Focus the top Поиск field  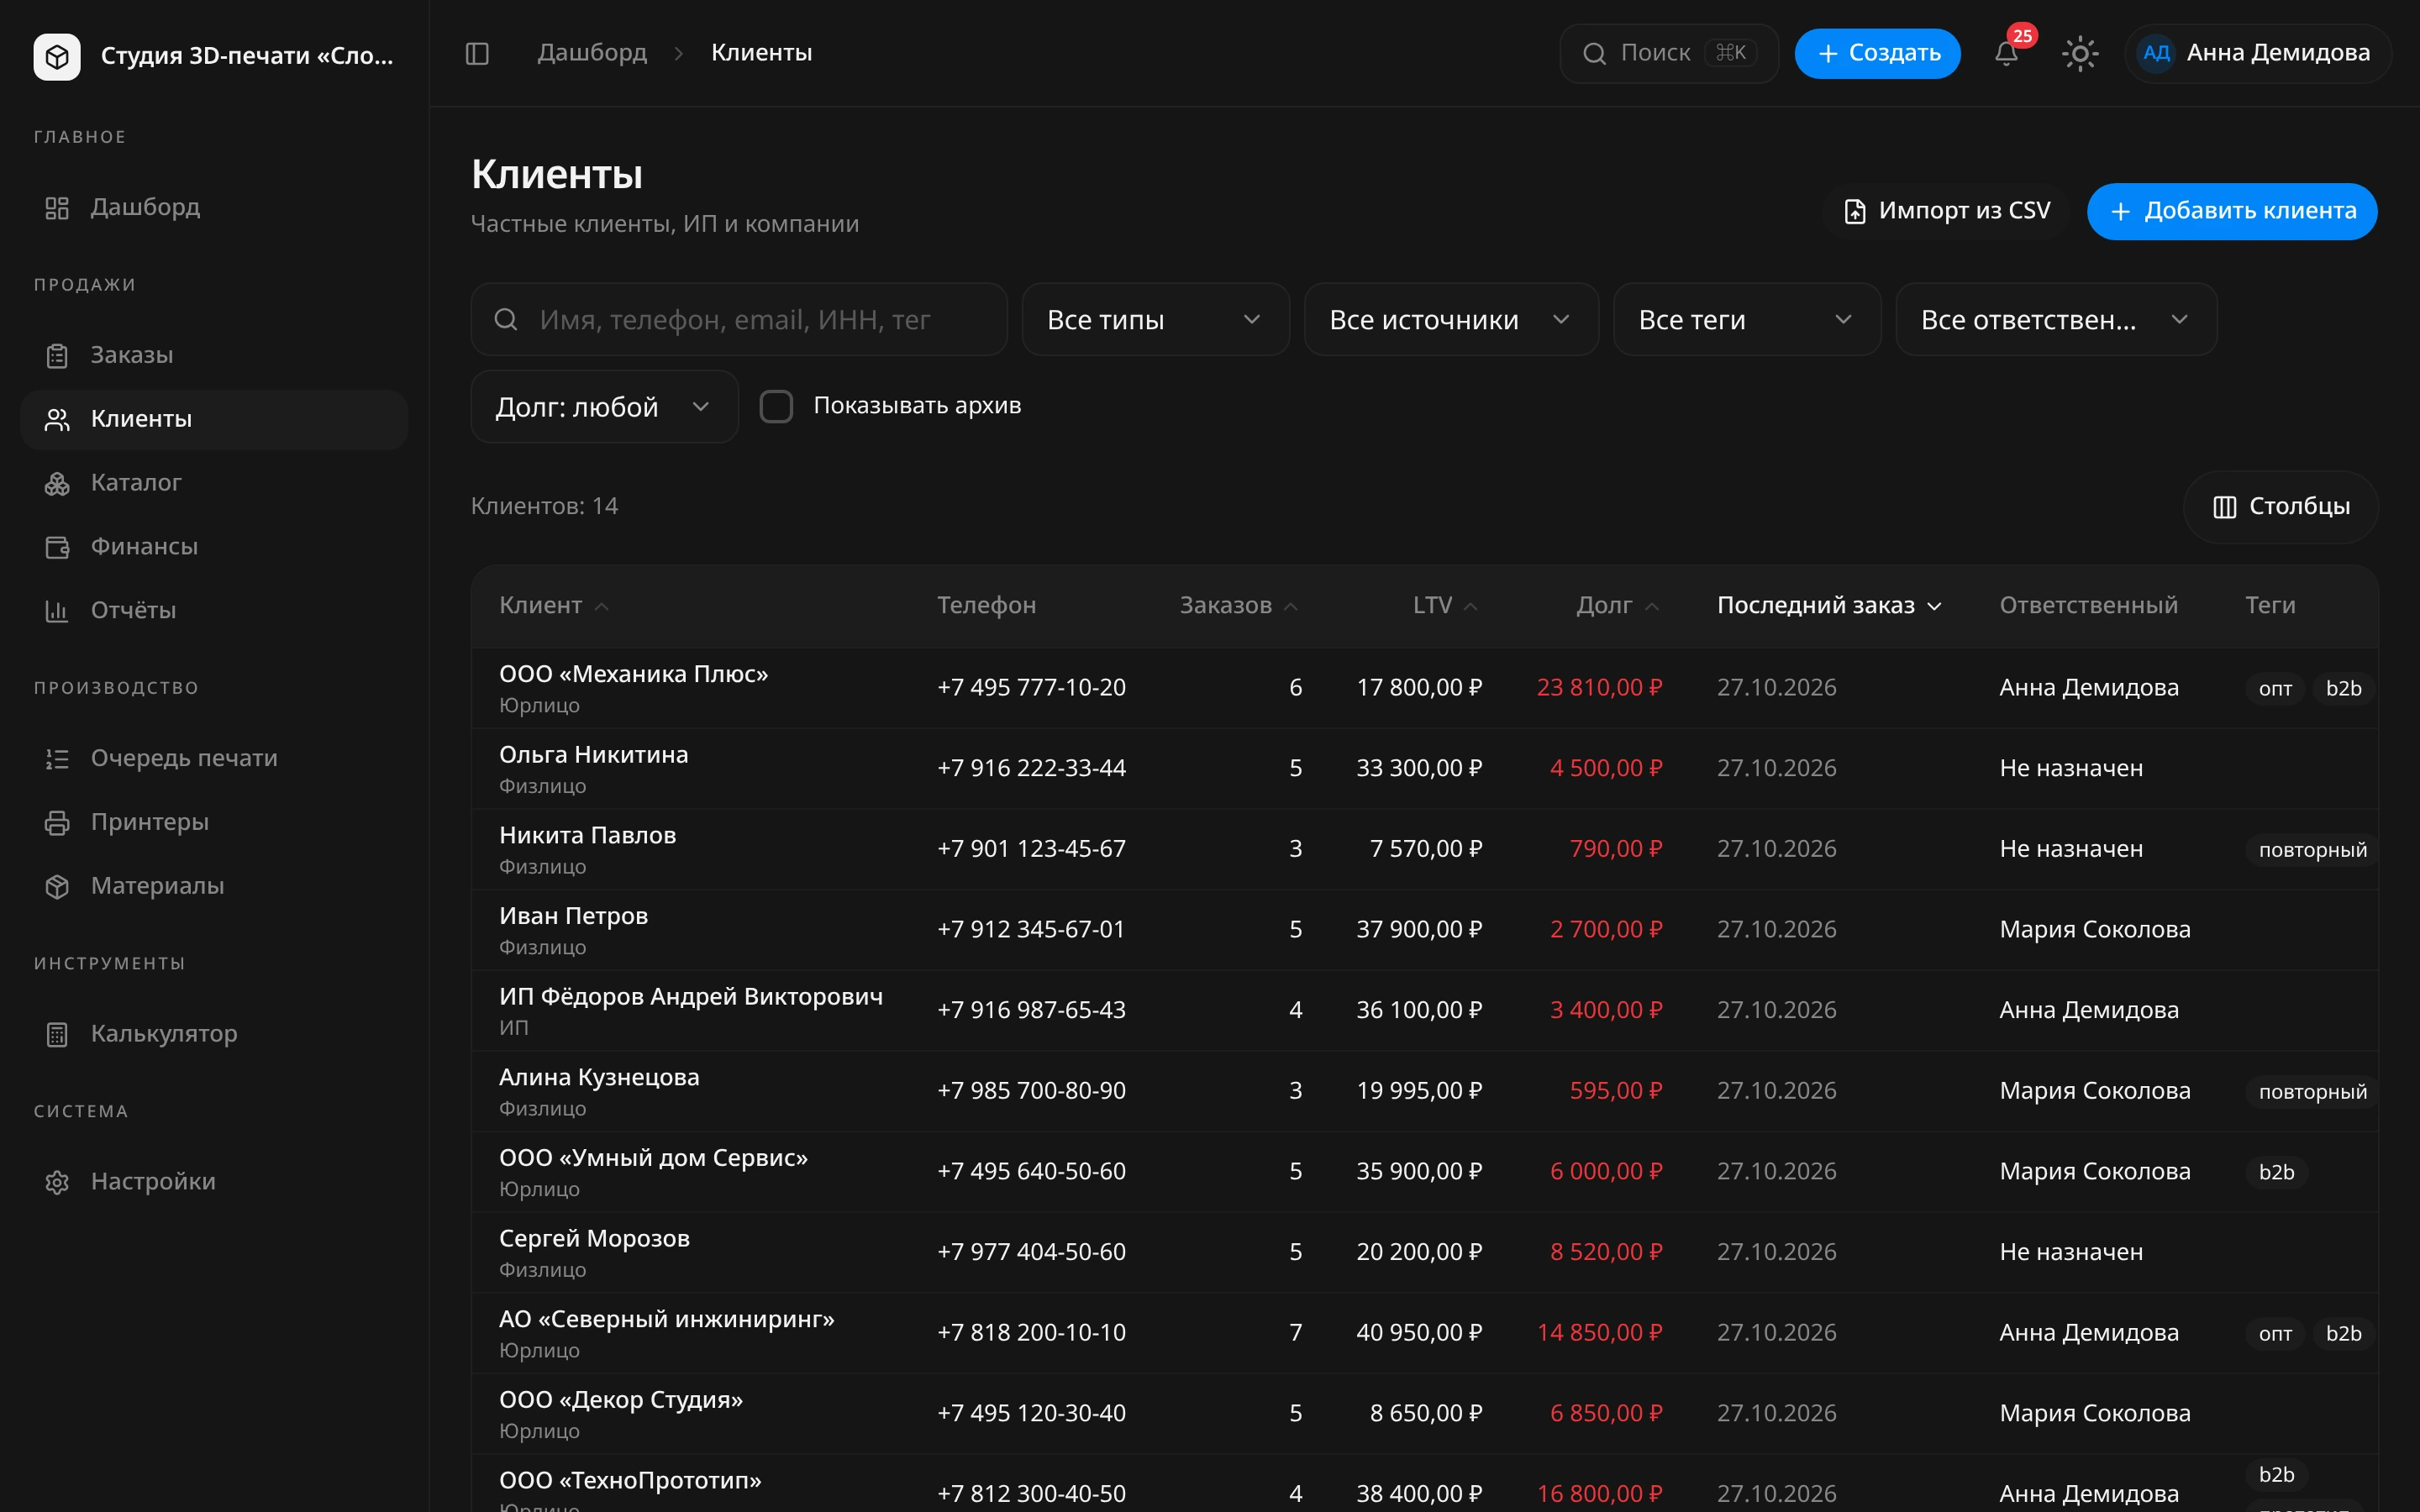coord(1668,53)
